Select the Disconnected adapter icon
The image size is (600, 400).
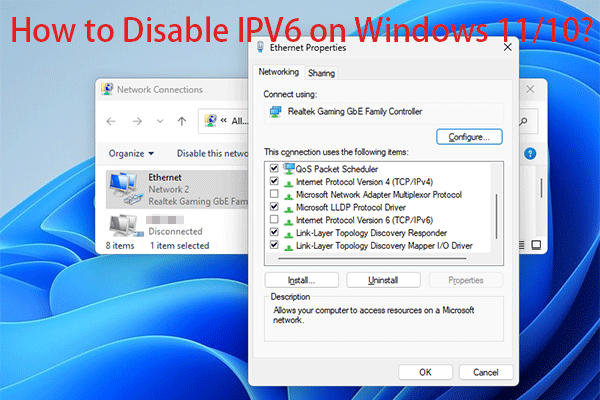125,225
